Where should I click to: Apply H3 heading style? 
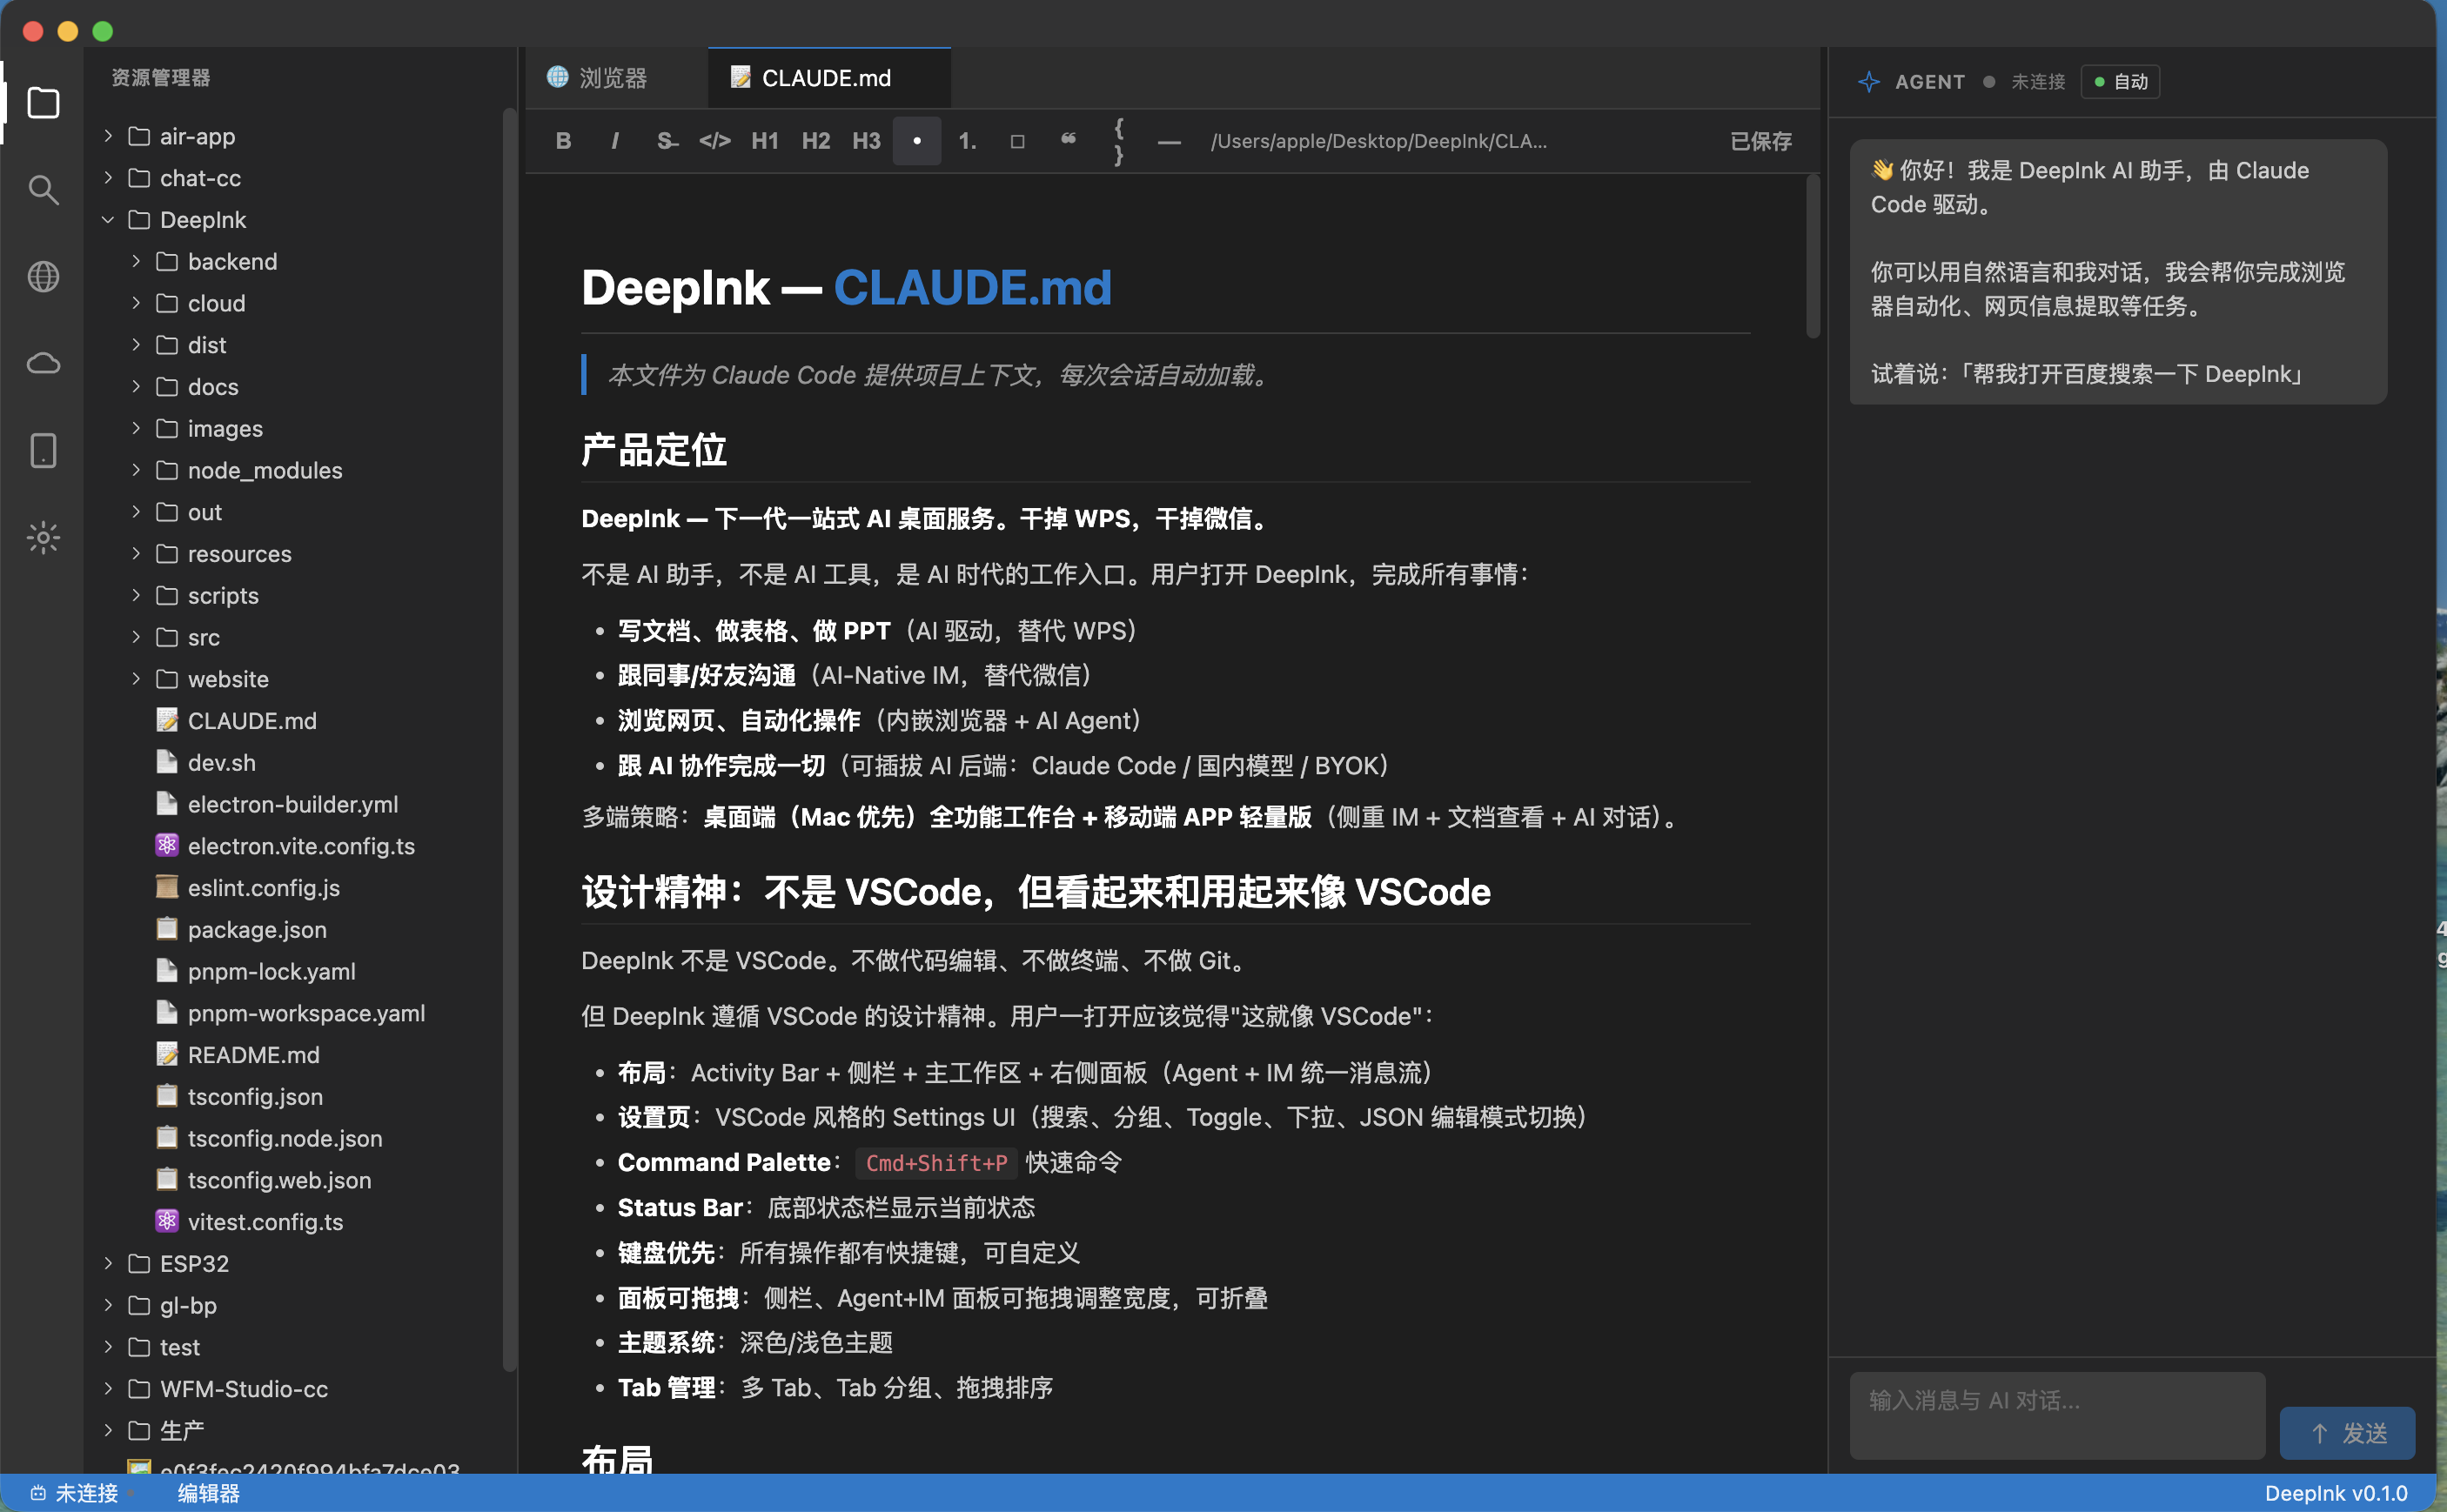click(x=866, y=141)
